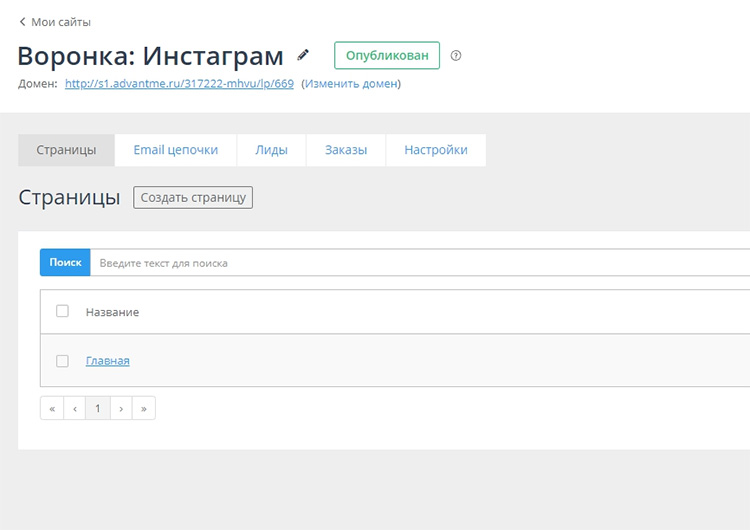The height and width of the screenshot is (530, 750).
Task: Open the funnel domain URL link
Action: pyautogui.click(x=179, y=84)
